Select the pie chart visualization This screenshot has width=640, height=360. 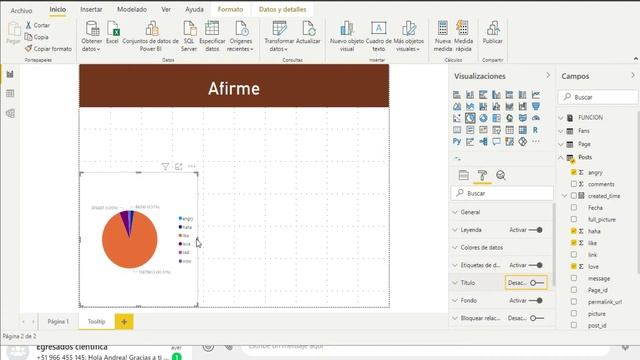tap(470, 118)
